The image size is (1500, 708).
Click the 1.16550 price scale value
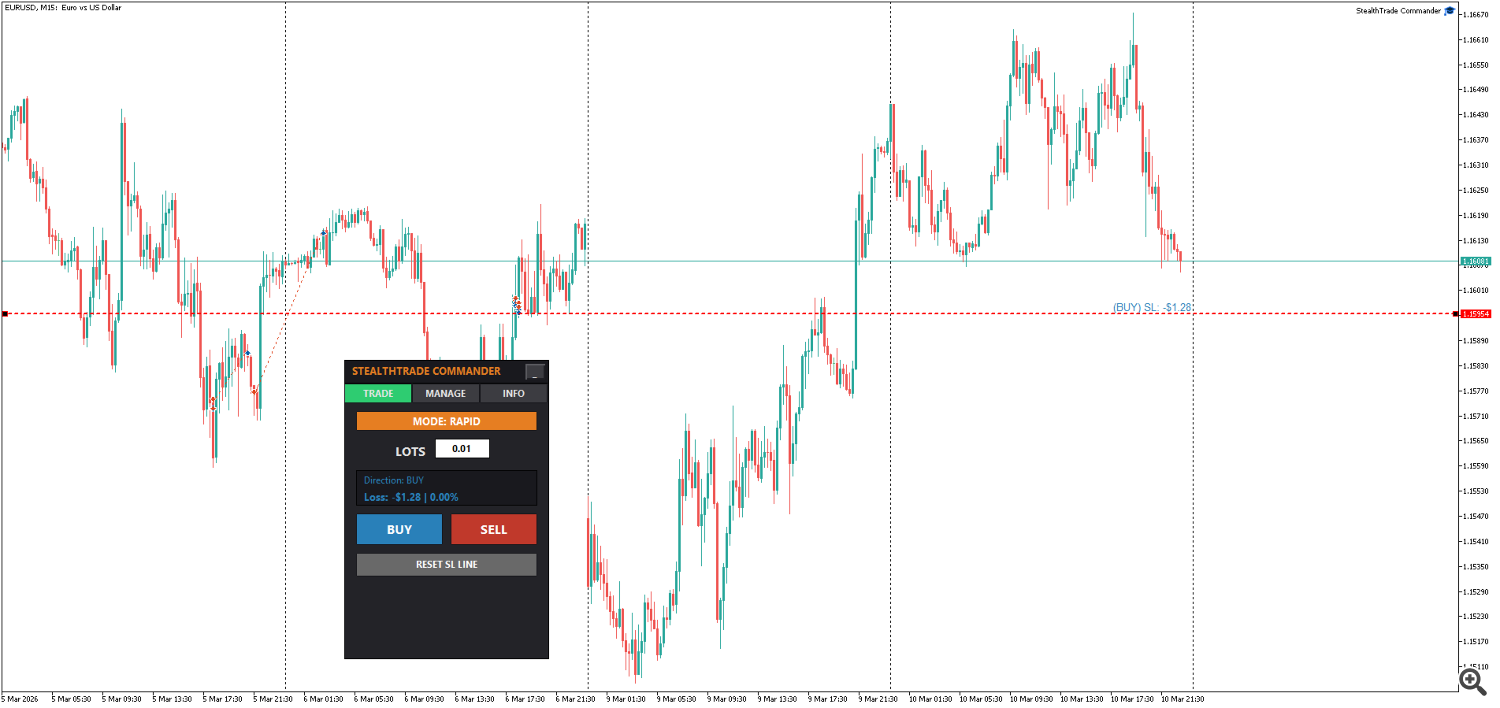pyautogui.click(x=1476, y=65)
